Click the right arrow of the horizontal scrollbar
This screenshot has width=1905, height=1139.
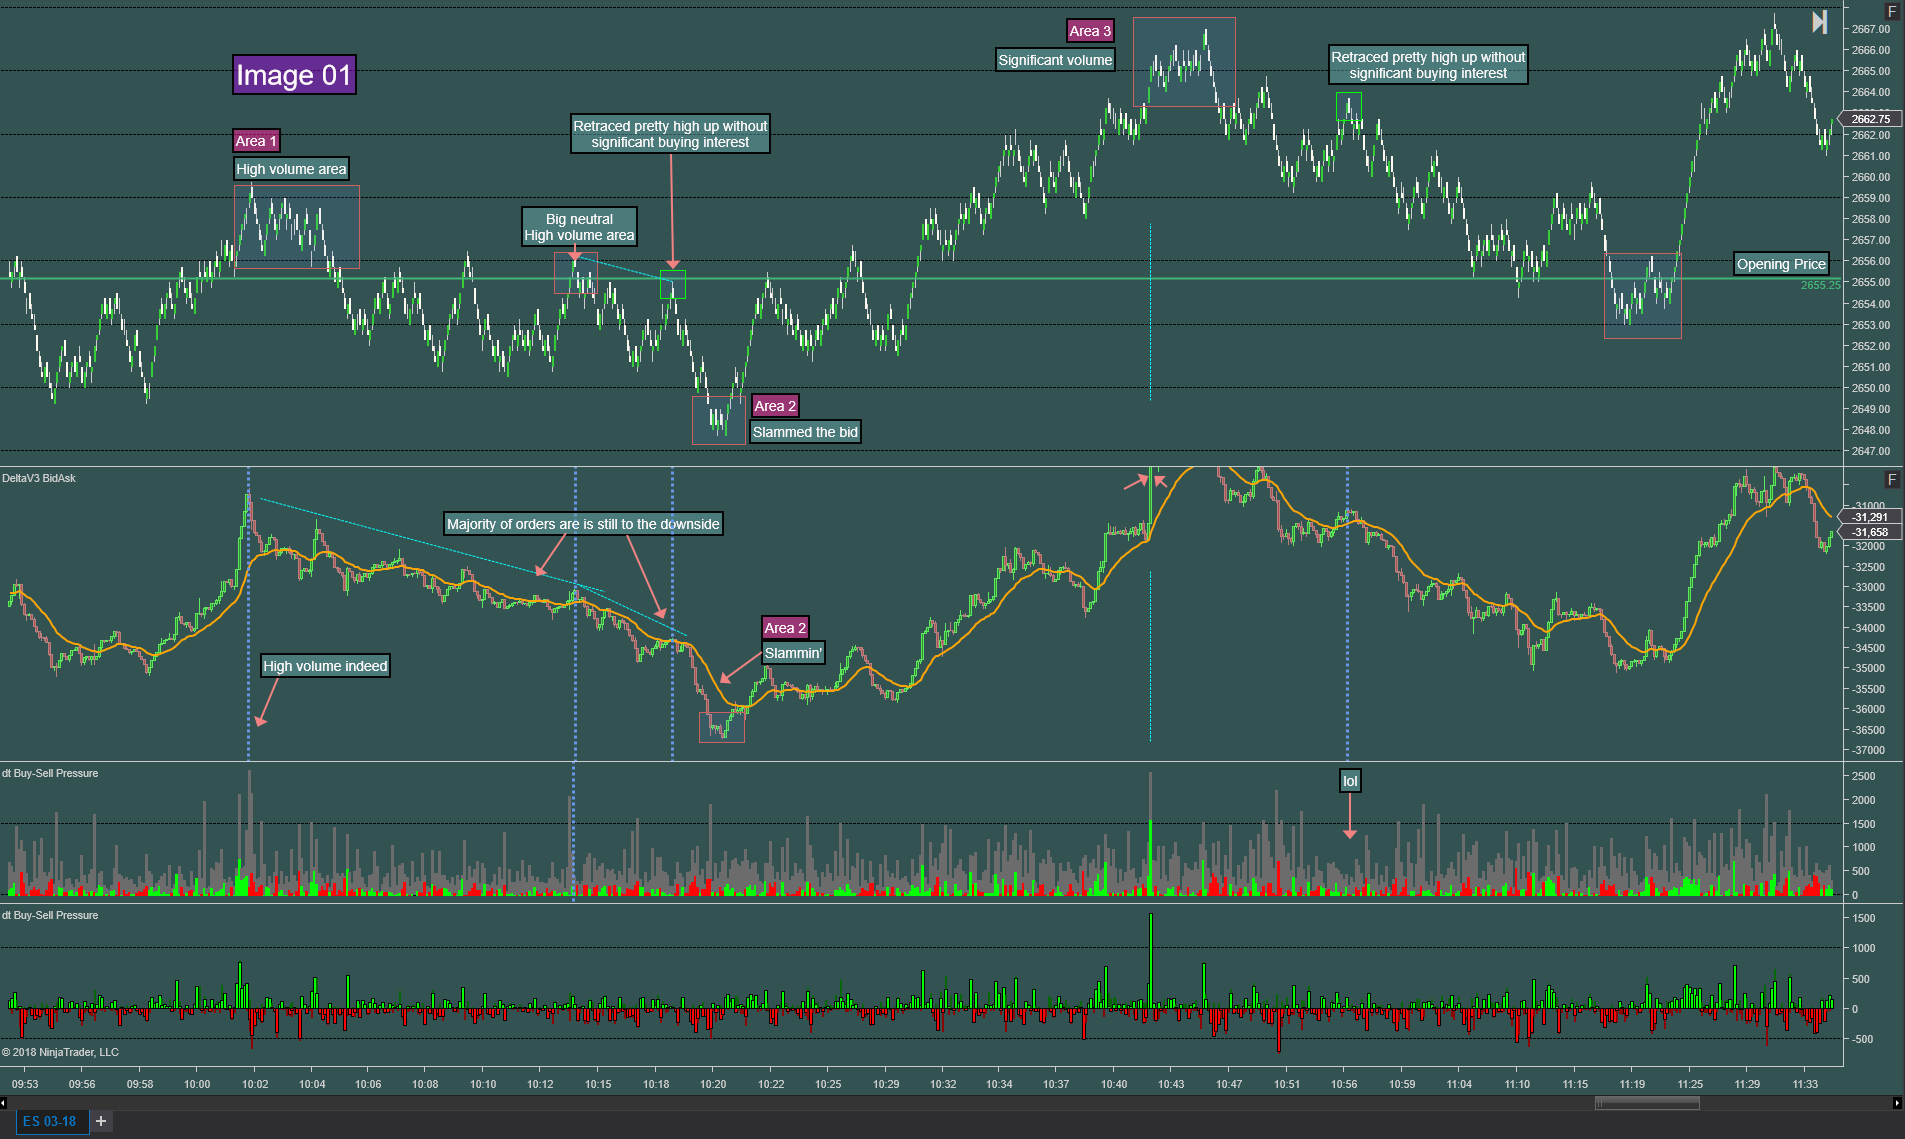point(1897,1103)
